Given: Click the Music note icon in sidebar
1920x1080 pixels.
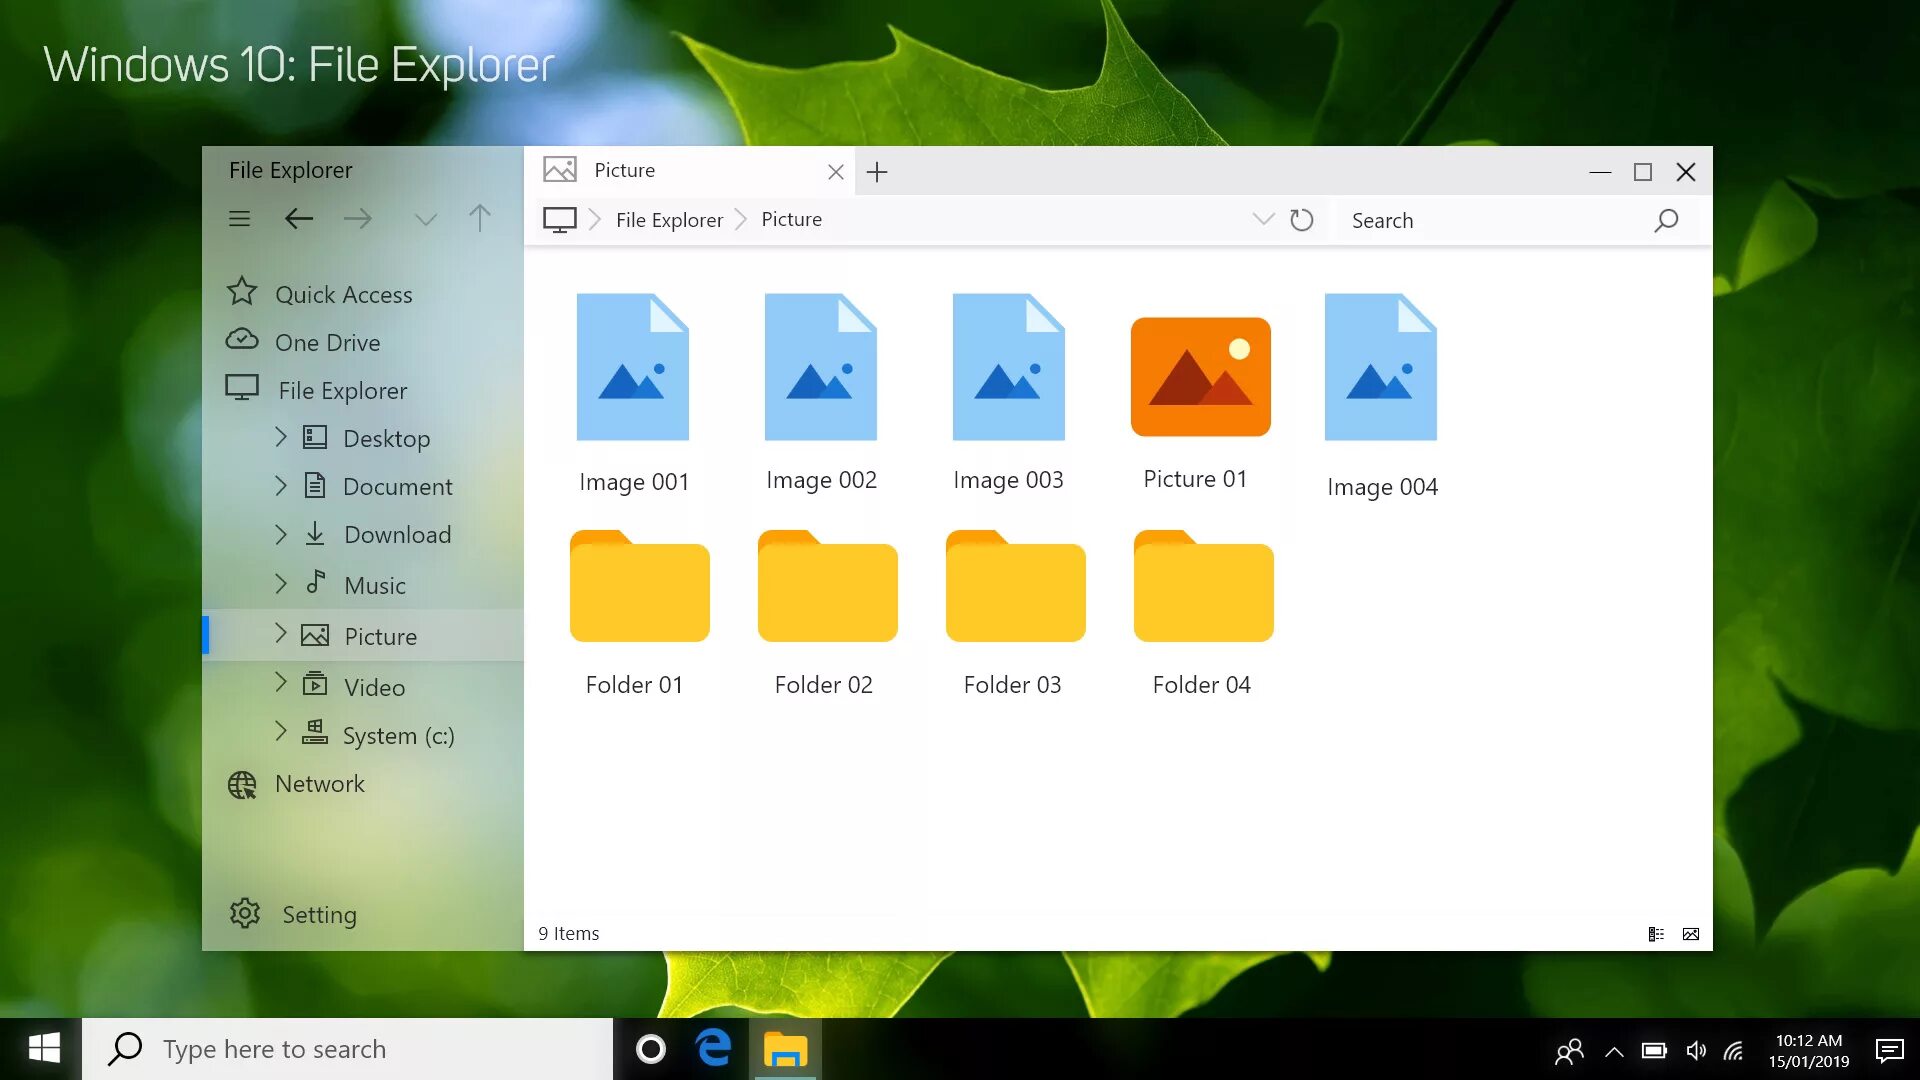Looking at the screenshot, I should click(x=316, y=581).
